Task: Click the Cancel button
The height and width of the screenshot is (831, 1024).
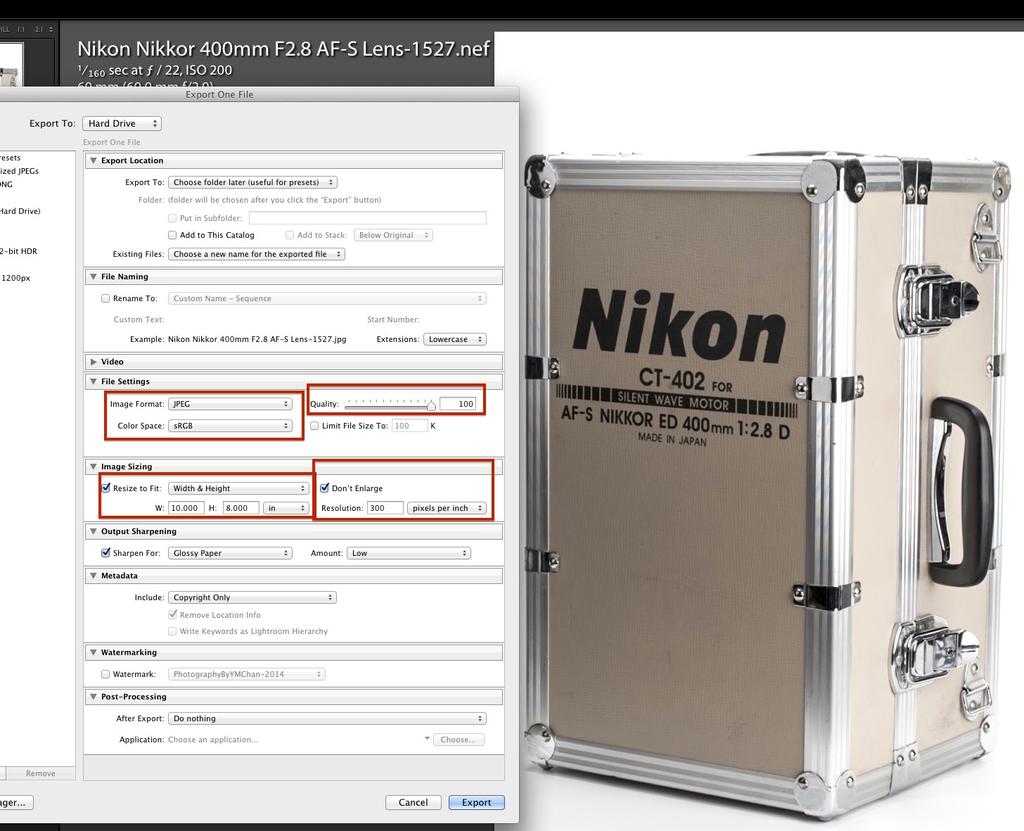Action: [413, 802]
